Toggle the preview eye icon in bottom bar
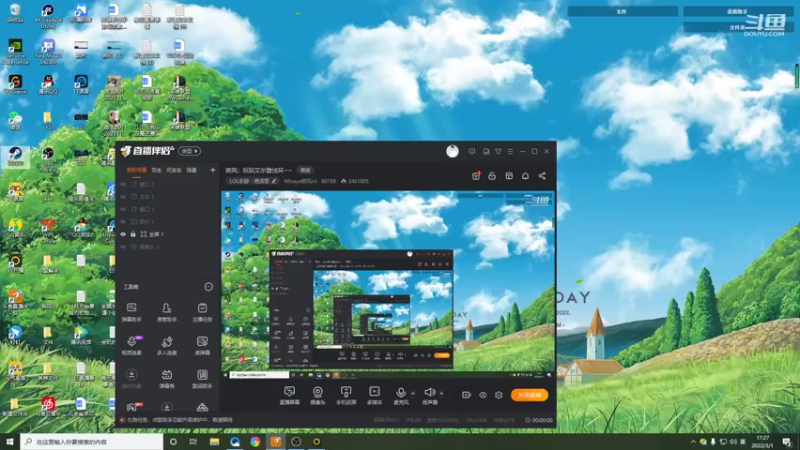800x450 pixels. (x=483, y=395)
